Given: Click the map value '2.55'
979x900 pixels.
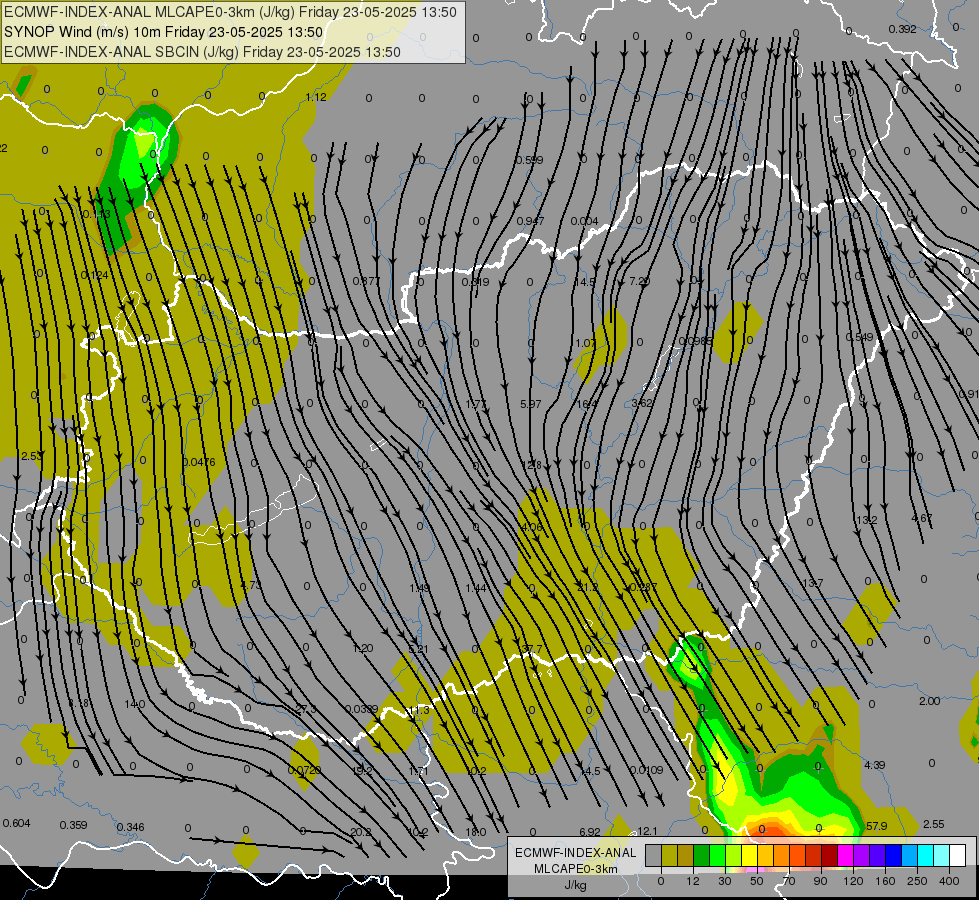Looking at the screenshot, I should (x=934, y=824).
